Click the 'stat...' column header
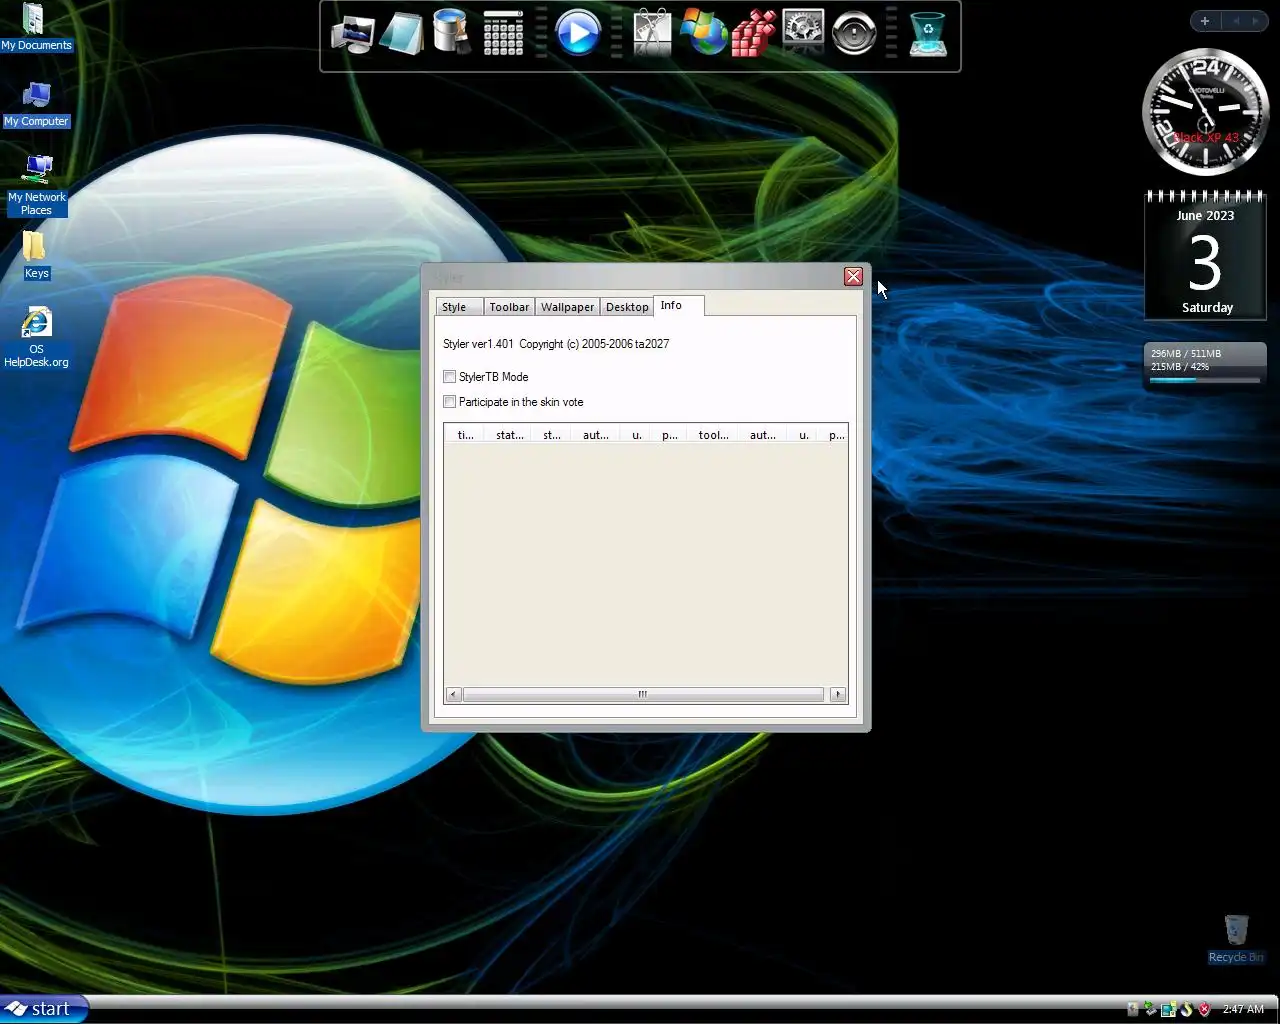 [x=509, y=435]
